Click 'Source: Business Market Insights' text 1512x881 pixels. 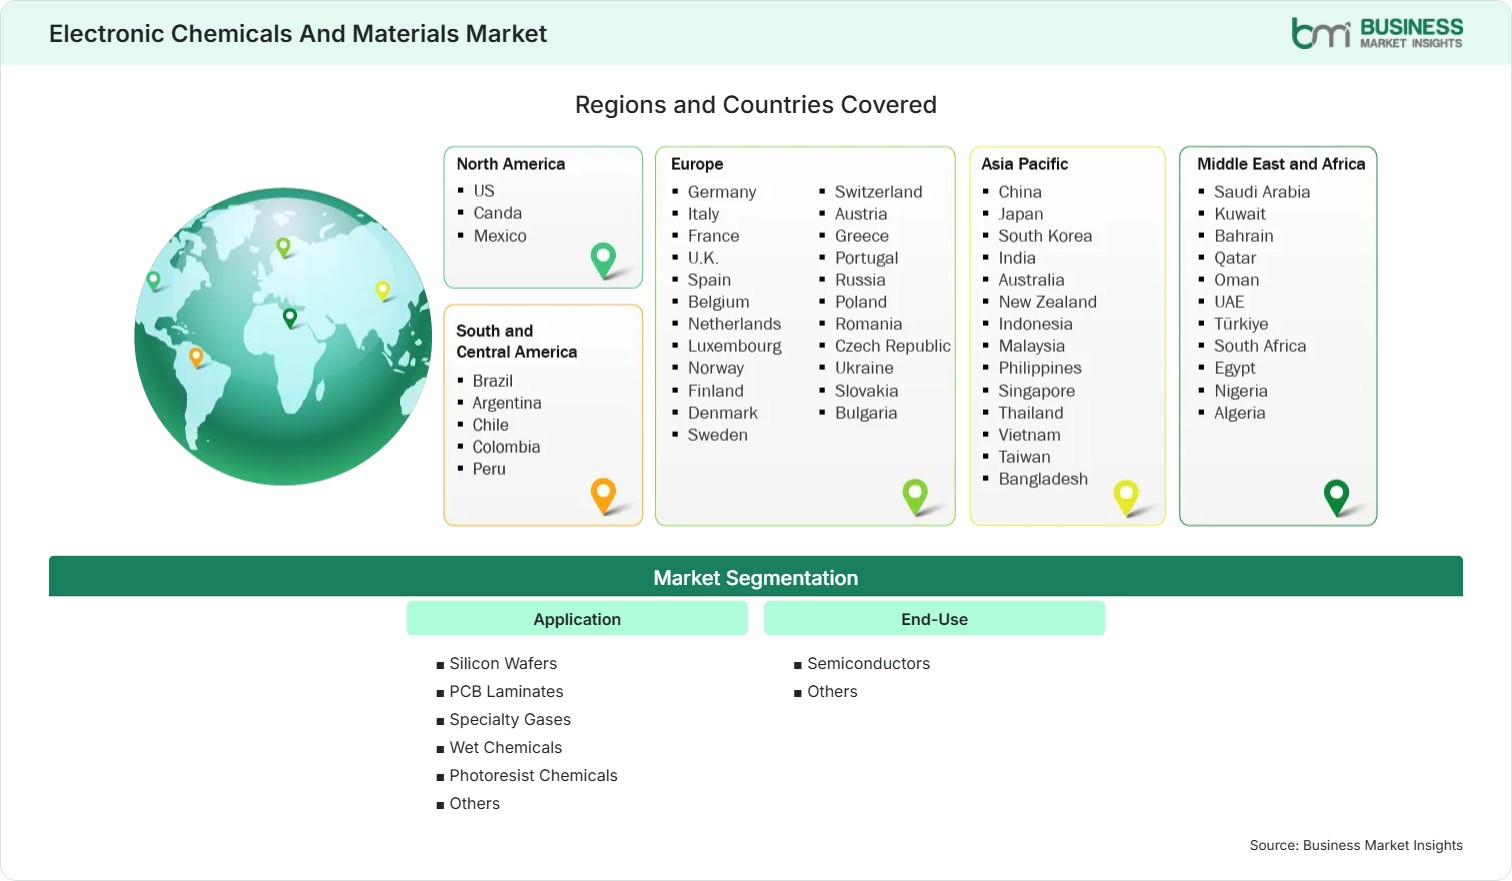pyautogui.click(x=1355, y=845)
